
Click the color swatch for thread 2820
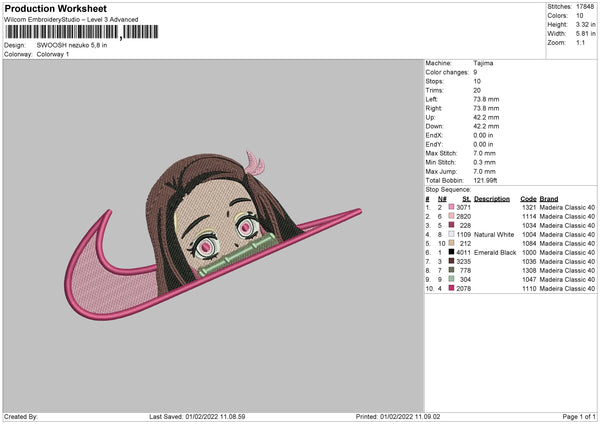[451, 216]
